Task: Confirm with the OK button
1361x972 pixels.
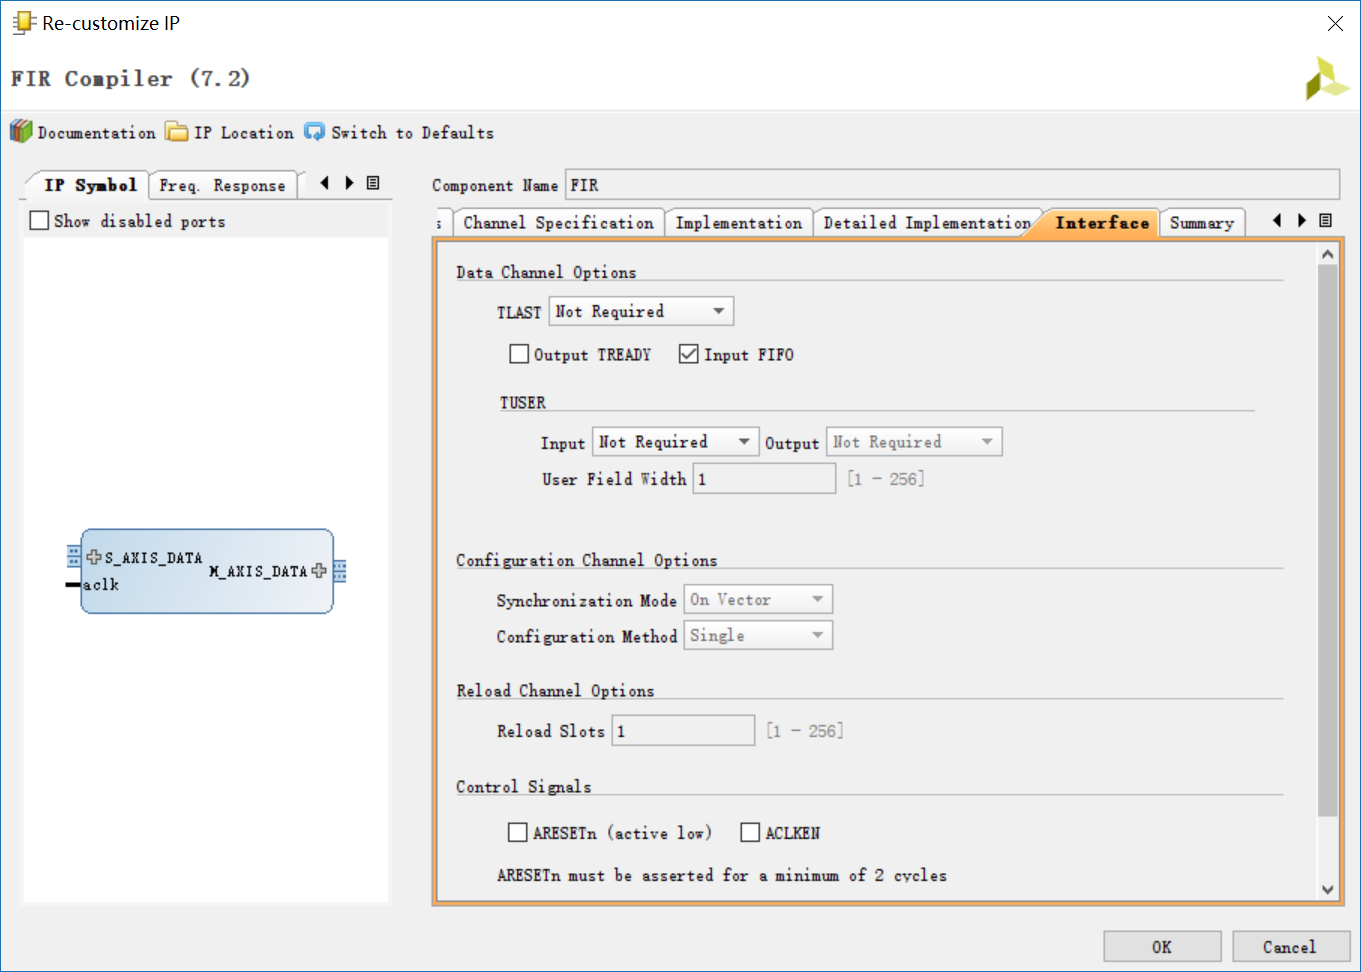Action: pyautogui.click(x=1162, y=946)
